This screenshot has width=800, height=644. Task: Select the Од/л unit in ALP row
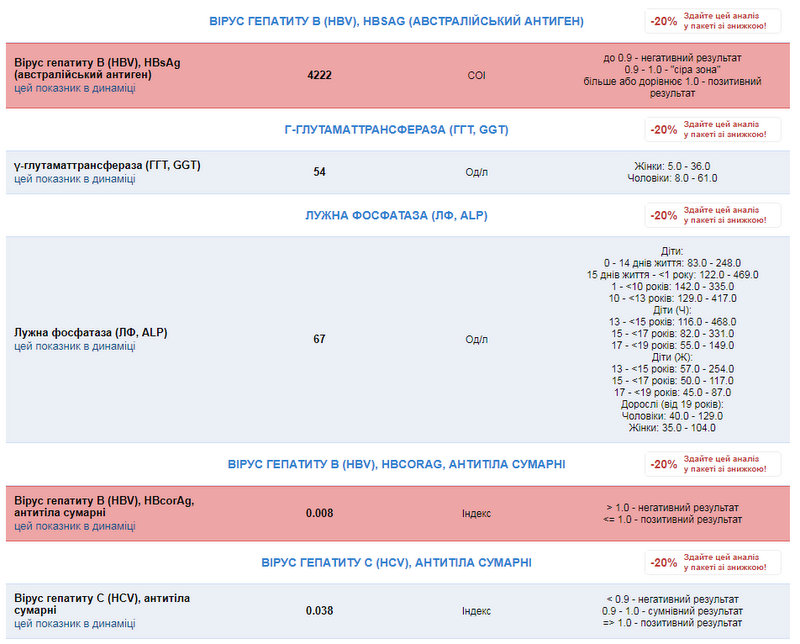pyautogui.click(x=477, y=339)
